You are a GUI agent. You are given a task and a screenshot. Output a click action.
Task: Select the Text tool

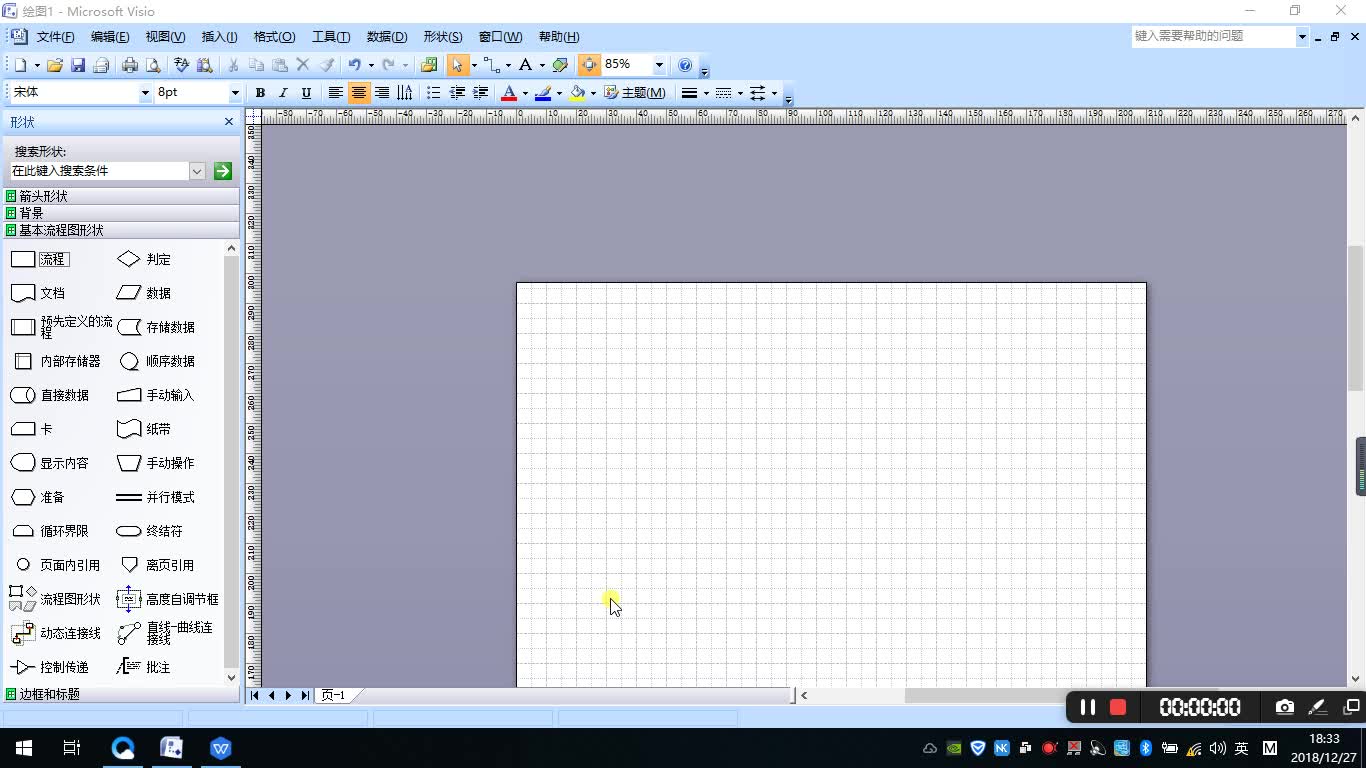click(524, 64)
